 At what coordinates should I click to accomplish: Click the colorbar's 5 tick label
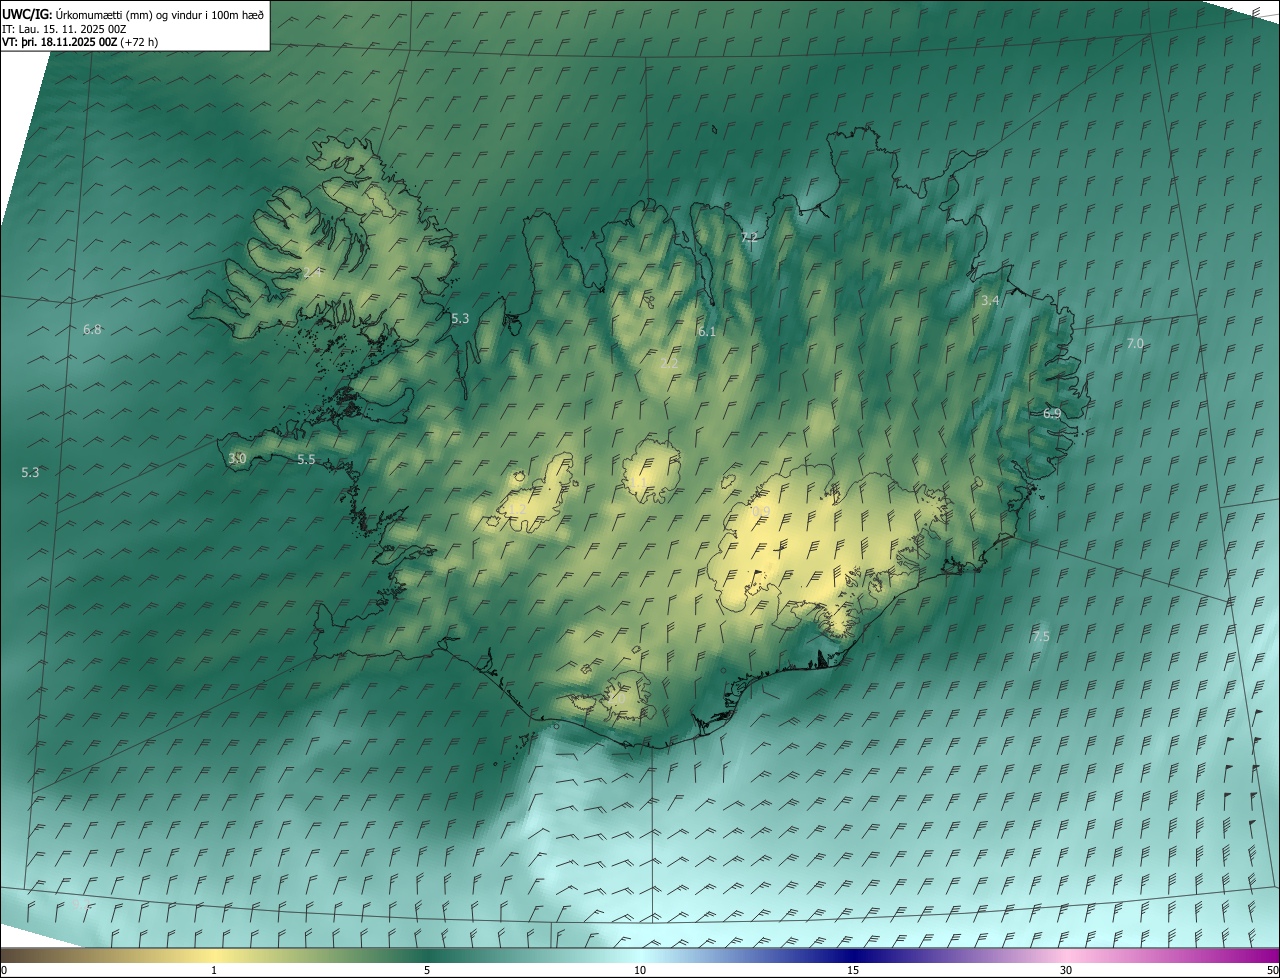pos(427,970)
